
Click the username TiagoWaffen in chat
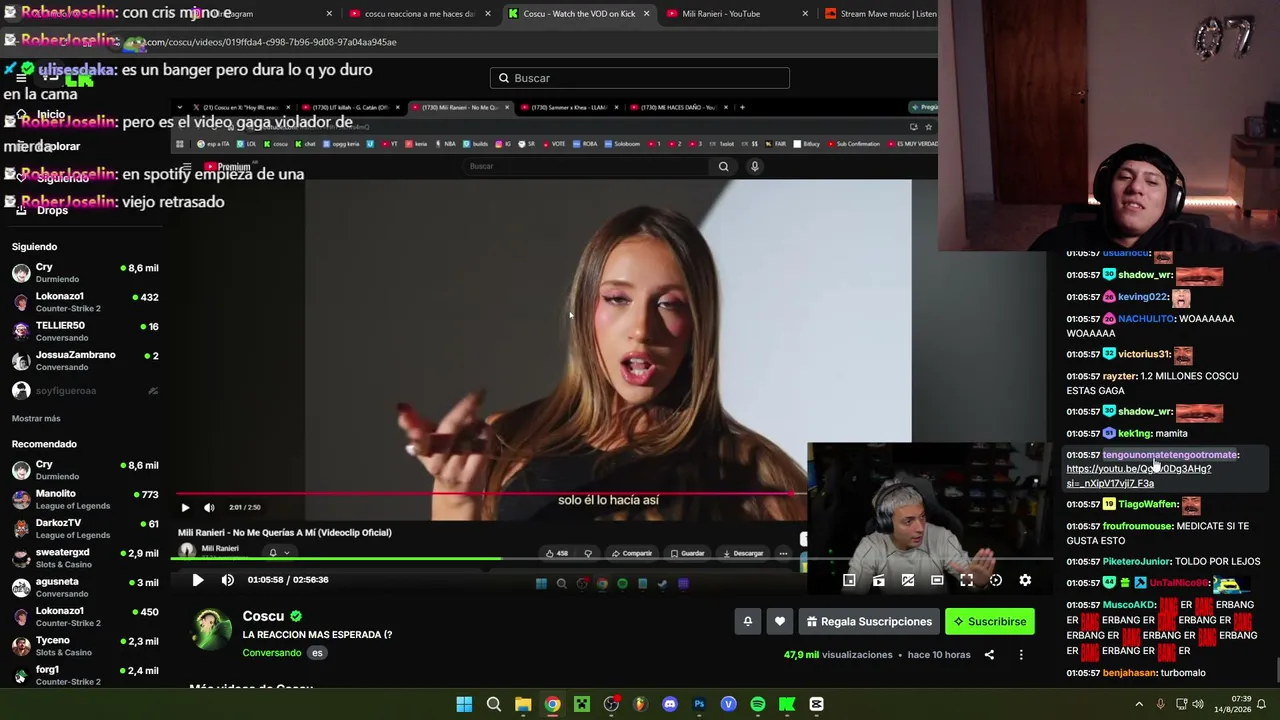coord(1148,505)
